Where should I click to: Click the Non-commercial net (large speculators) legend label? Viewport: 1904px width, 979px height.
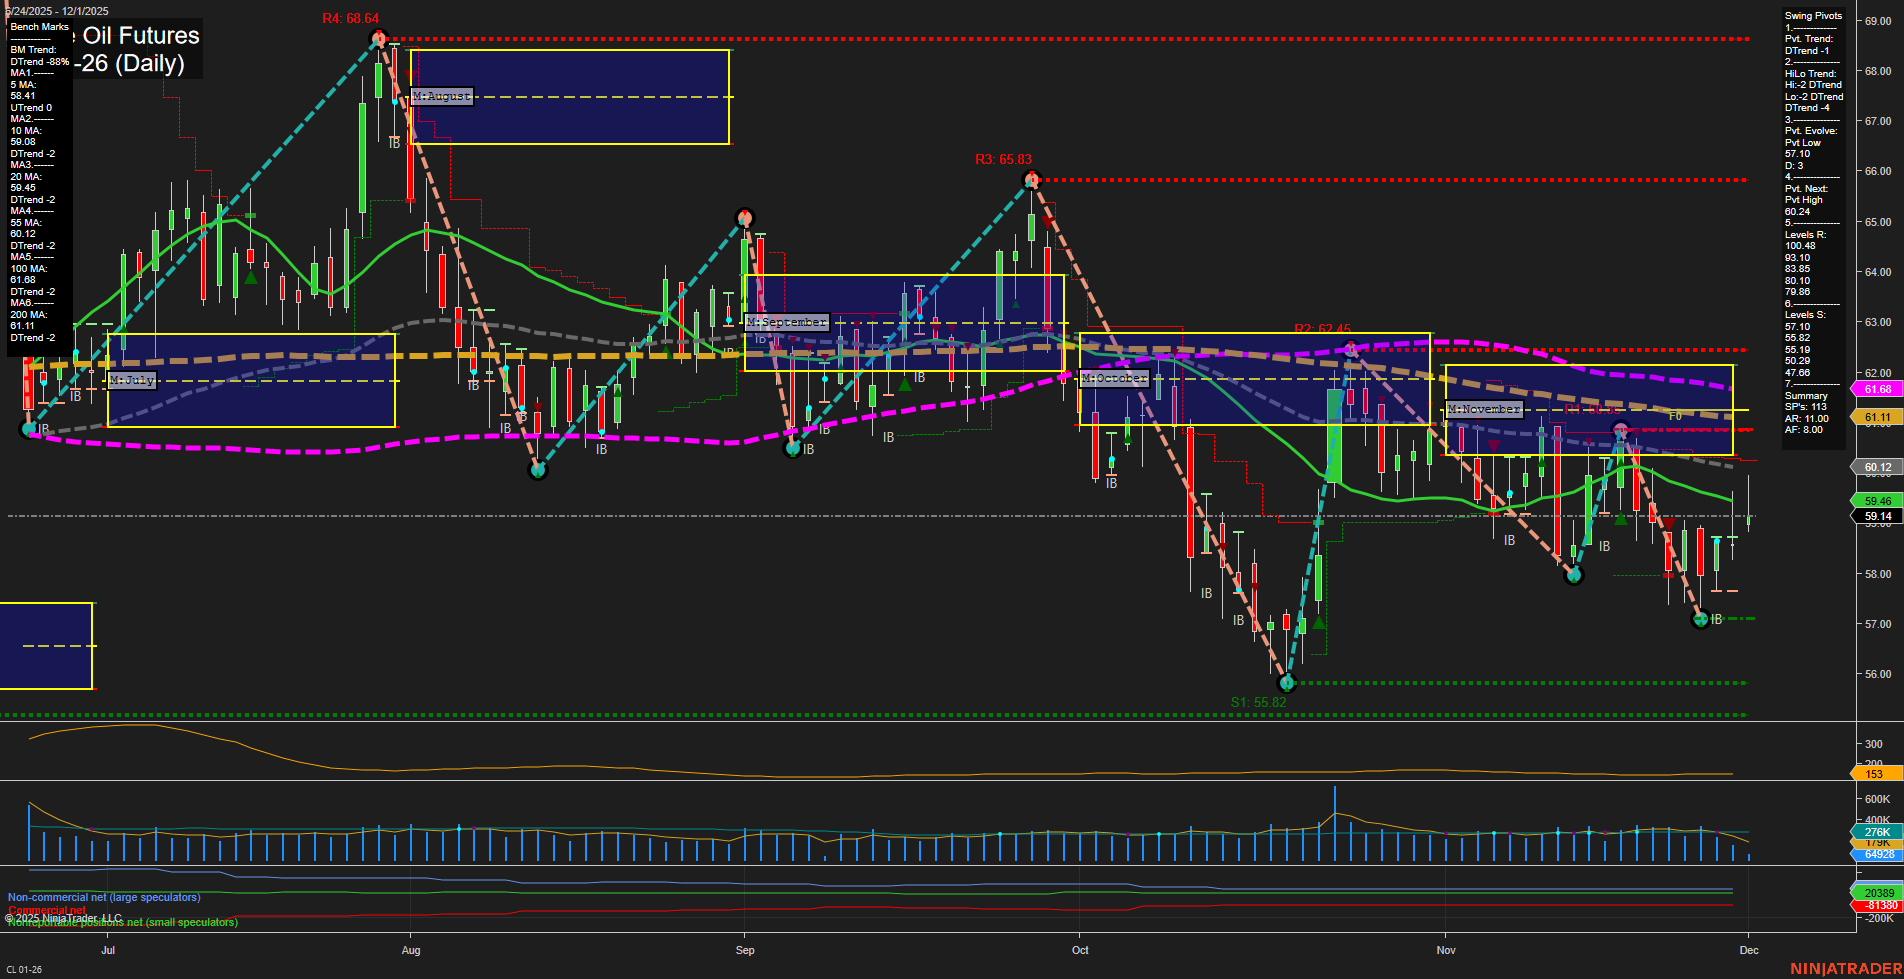pos(103,897)
